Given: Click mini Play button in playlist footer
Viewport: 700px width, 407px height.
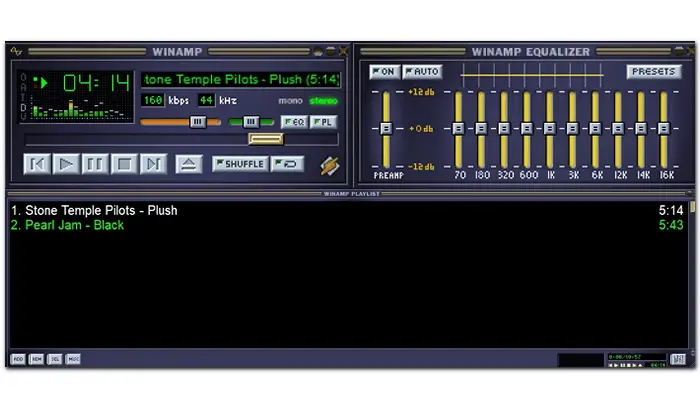Looking at the screenshot, I should tap(617, 365).
